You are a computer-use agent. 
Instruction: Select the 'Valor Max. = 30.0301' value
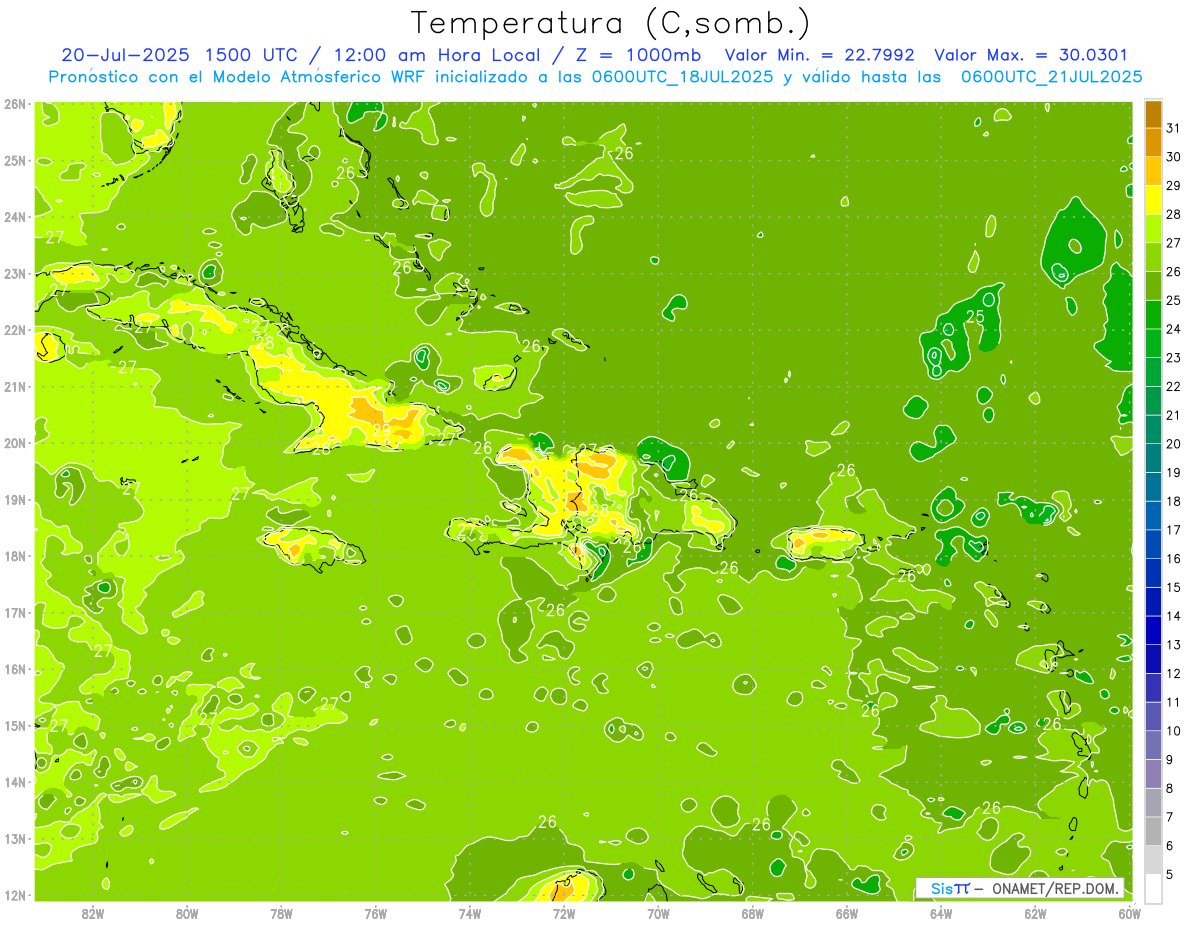1031,55
